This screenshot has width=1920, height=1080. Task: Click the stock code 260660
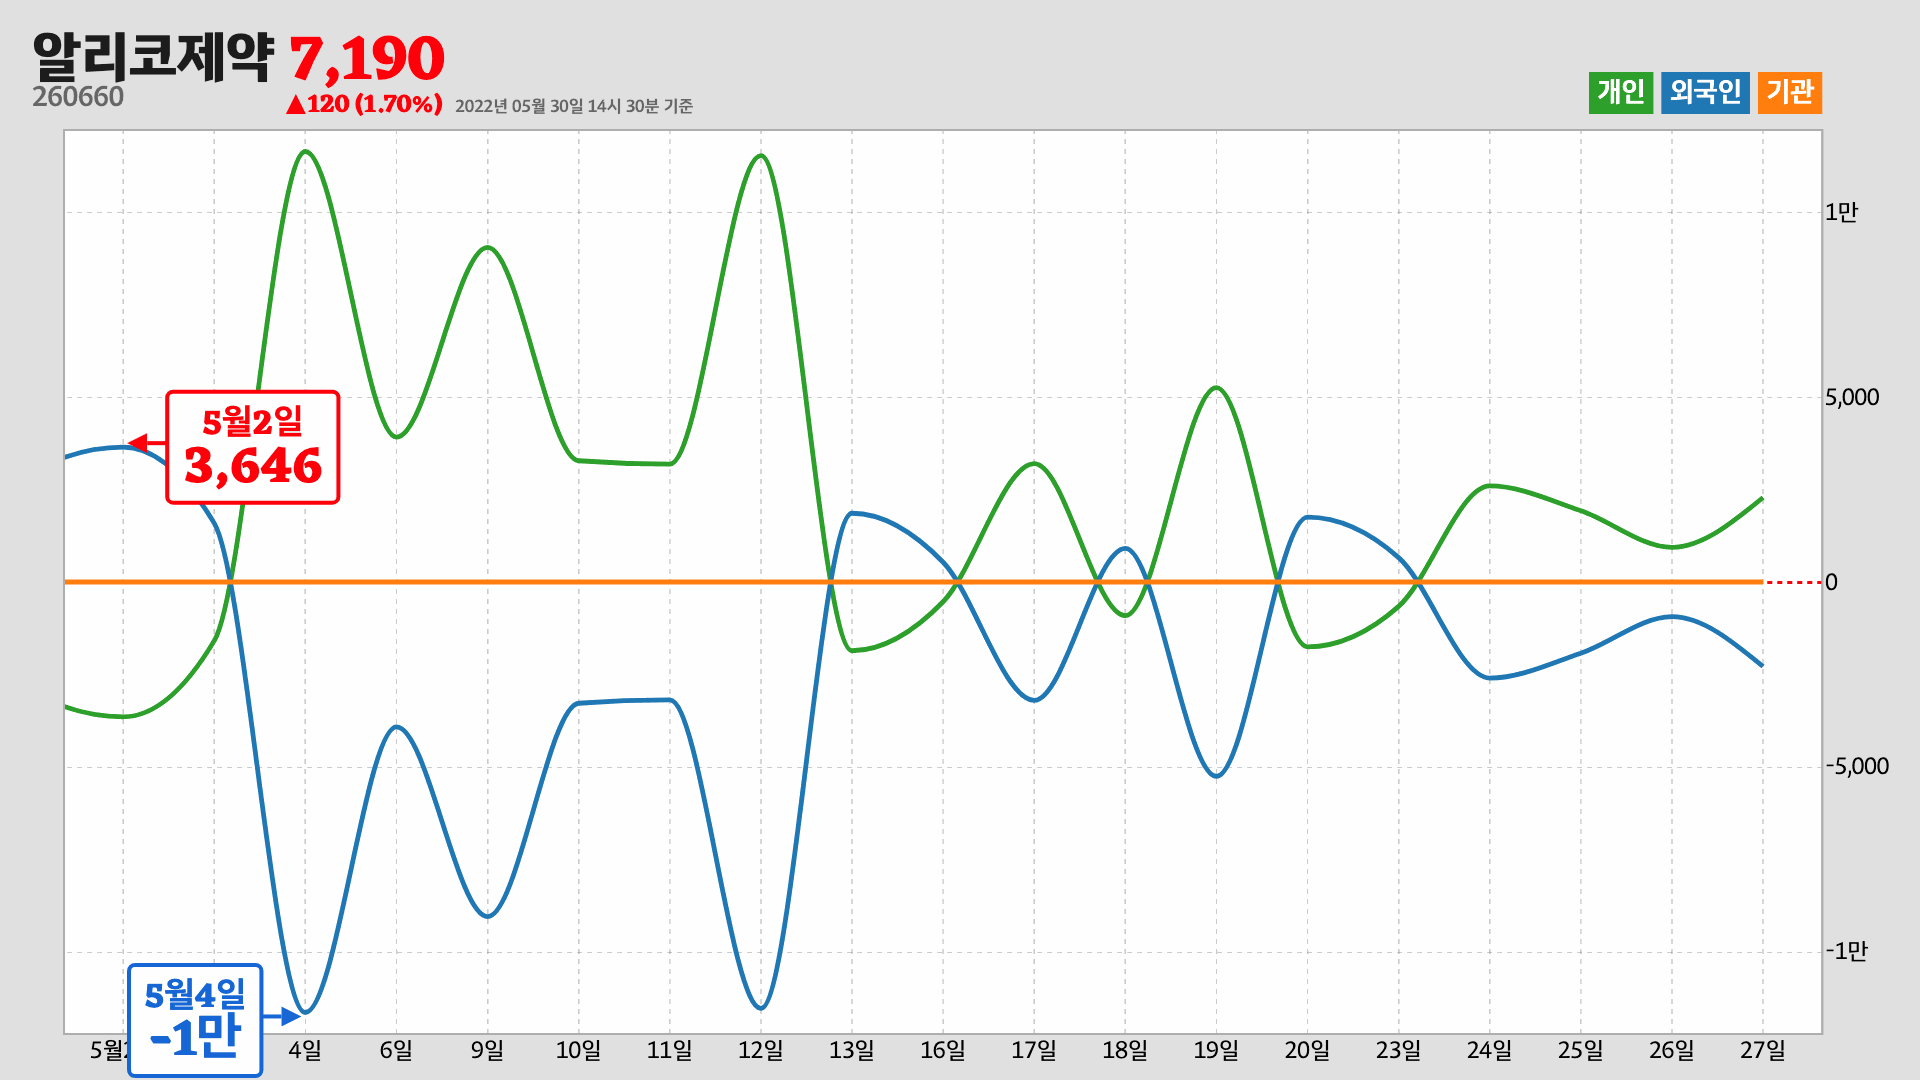78,97
